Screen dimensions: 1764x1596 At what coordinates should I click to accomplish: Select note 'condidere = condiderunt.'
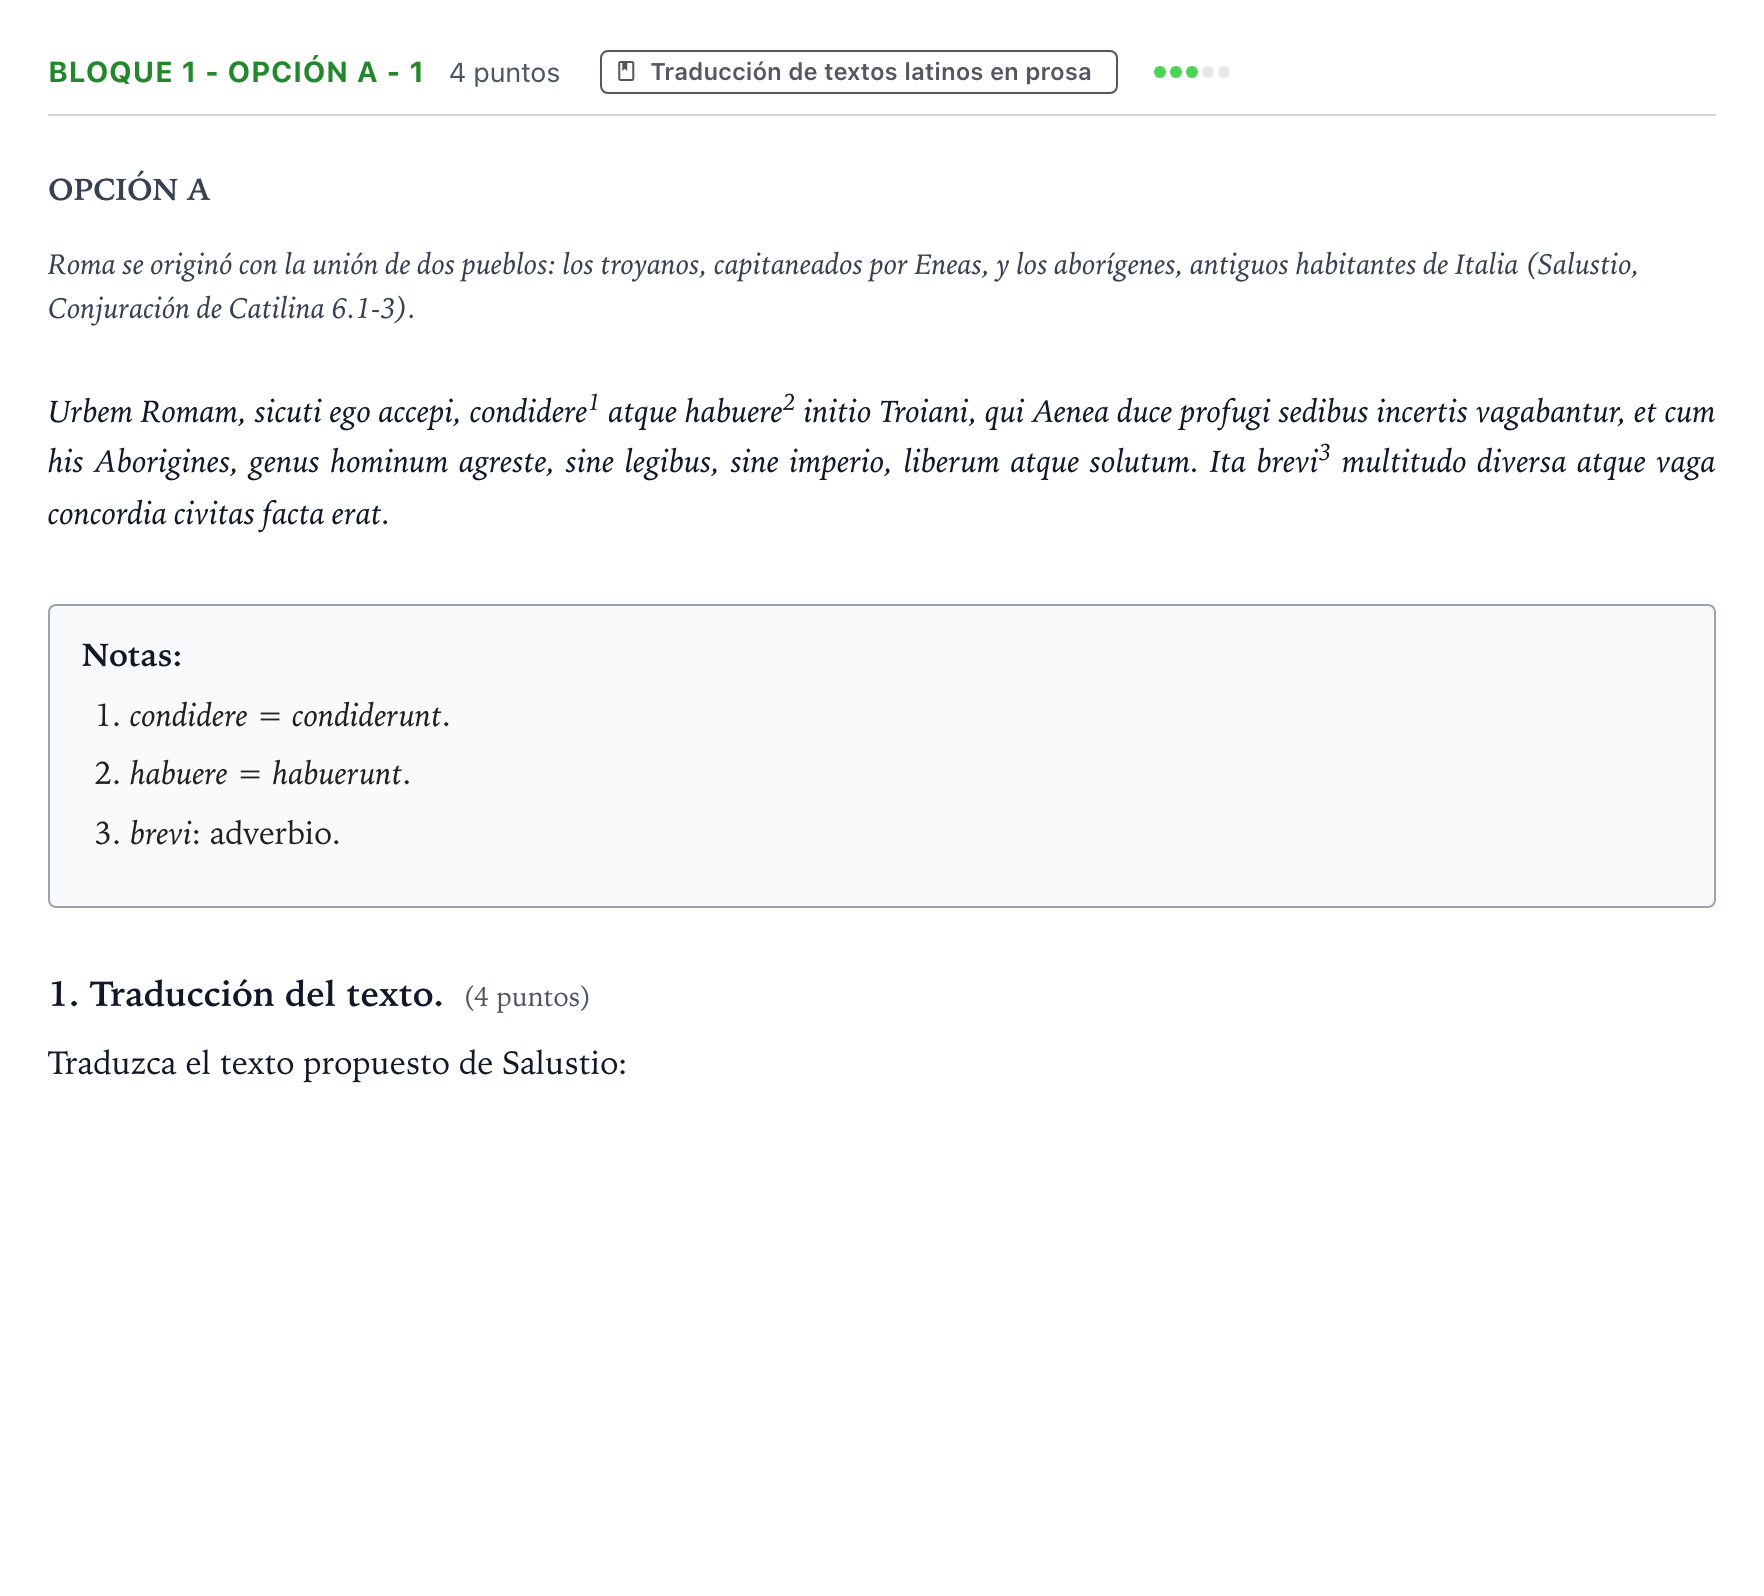click(290, 716)
